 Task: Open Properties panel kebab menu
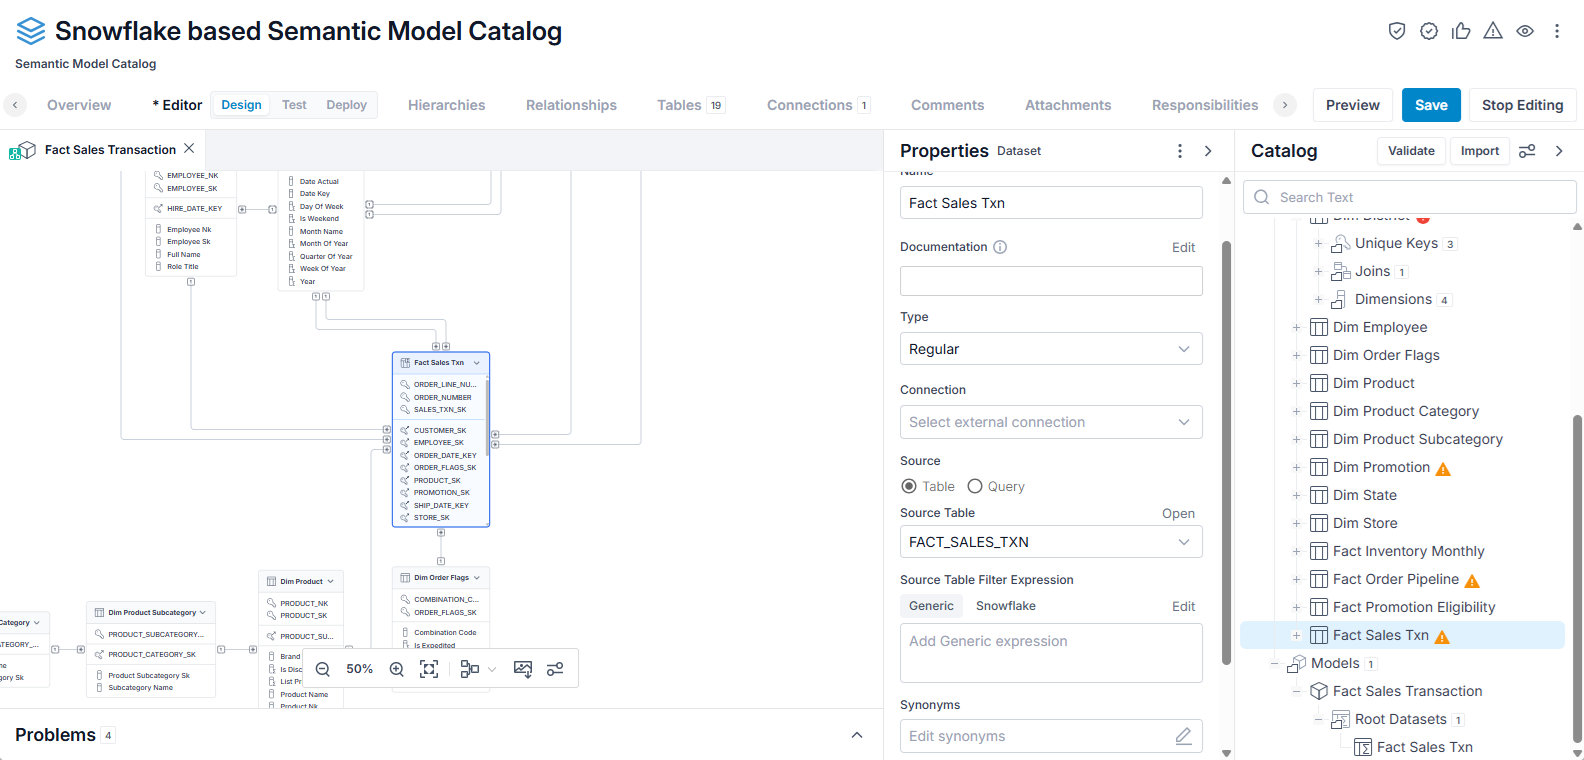[x=1180, y=151]
